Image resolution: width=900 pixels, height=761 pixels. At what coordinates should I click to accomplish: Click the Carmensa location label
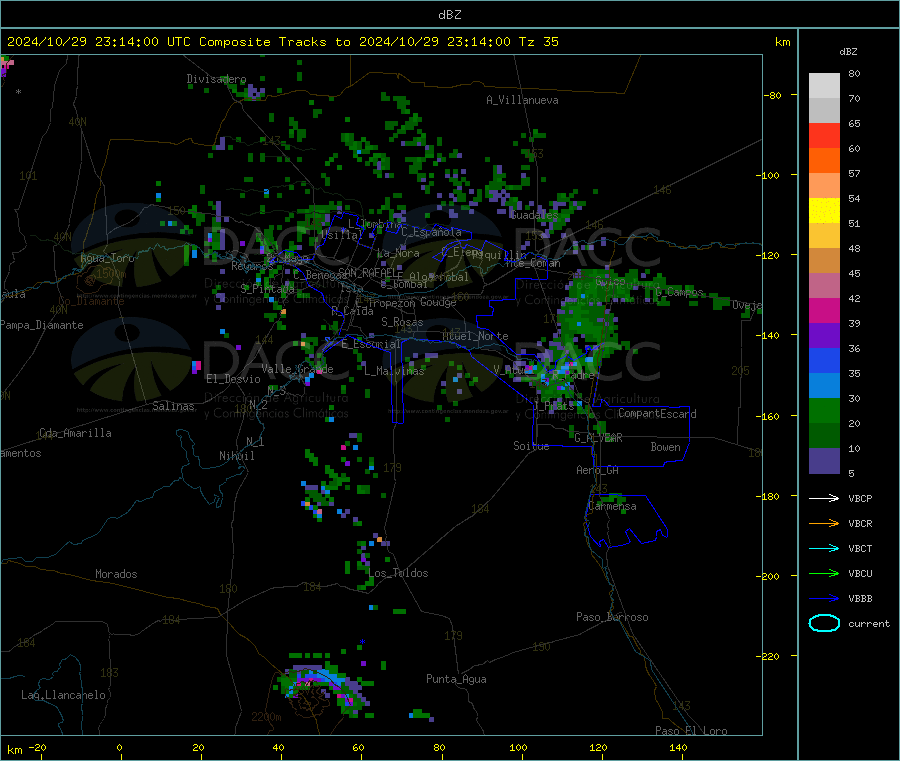point(612,506)
